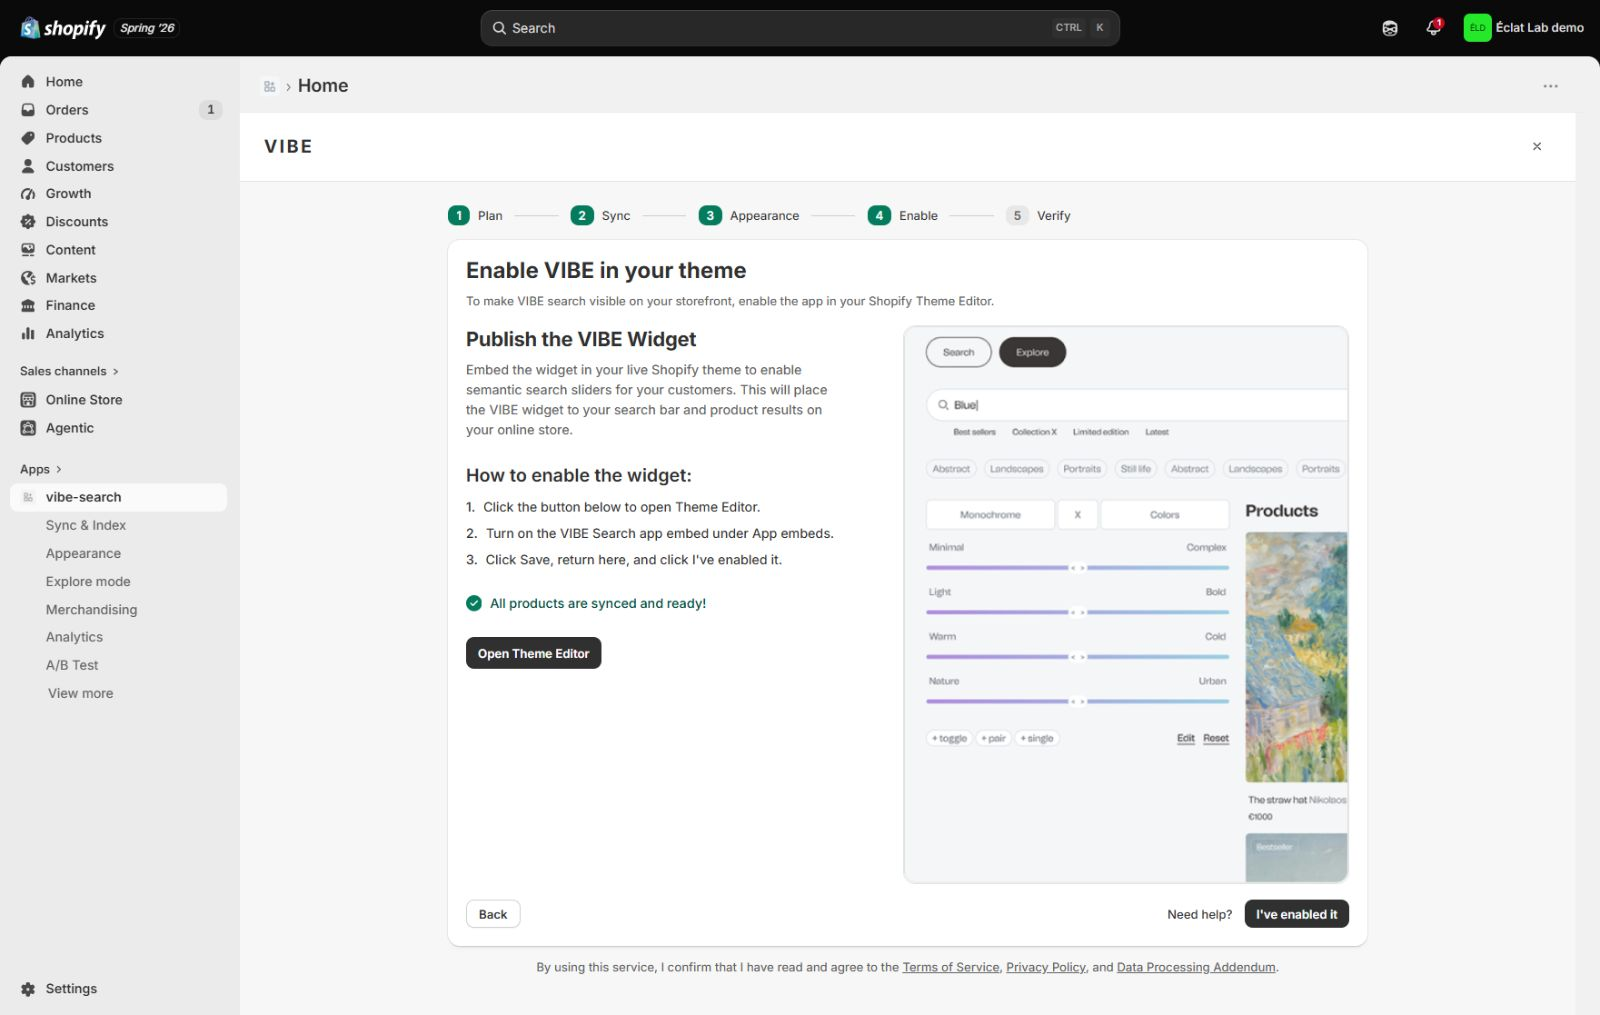Click the Markets globe icon
This screenshot has width=1600, height=1015.
click(28, 278)
